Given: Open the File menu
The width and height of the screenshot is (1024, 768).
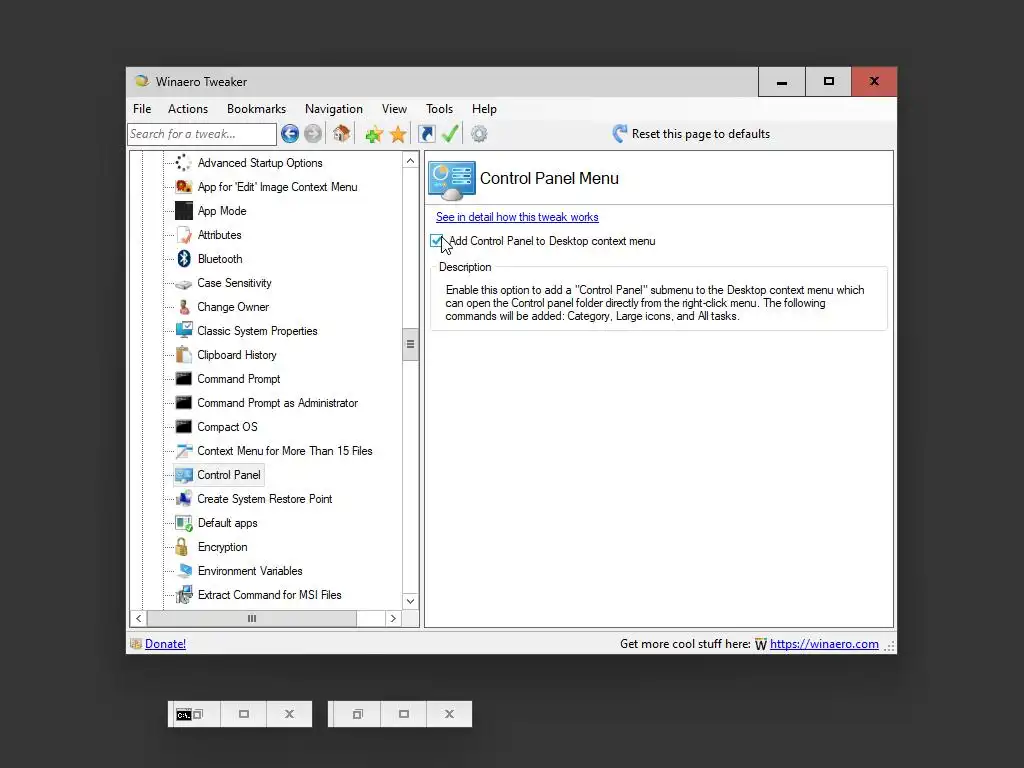Looking at the screenshot, I should (142, 109).
